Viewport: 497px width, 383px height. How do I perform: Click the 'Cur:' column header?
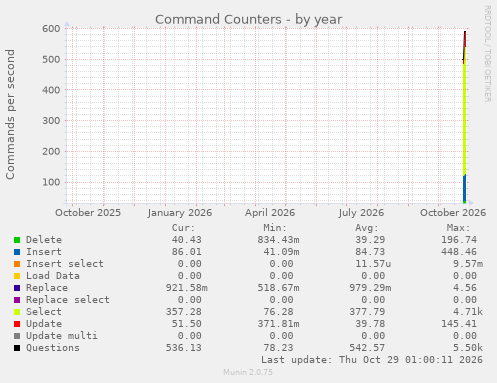coord(183,228)
